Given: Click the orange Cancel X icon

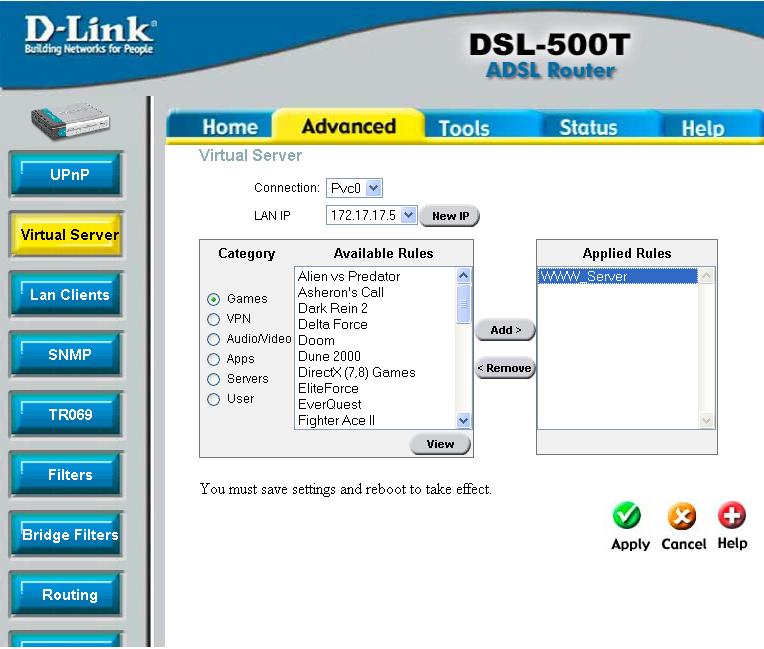Looking at the screenshot, I should point(682,517).
